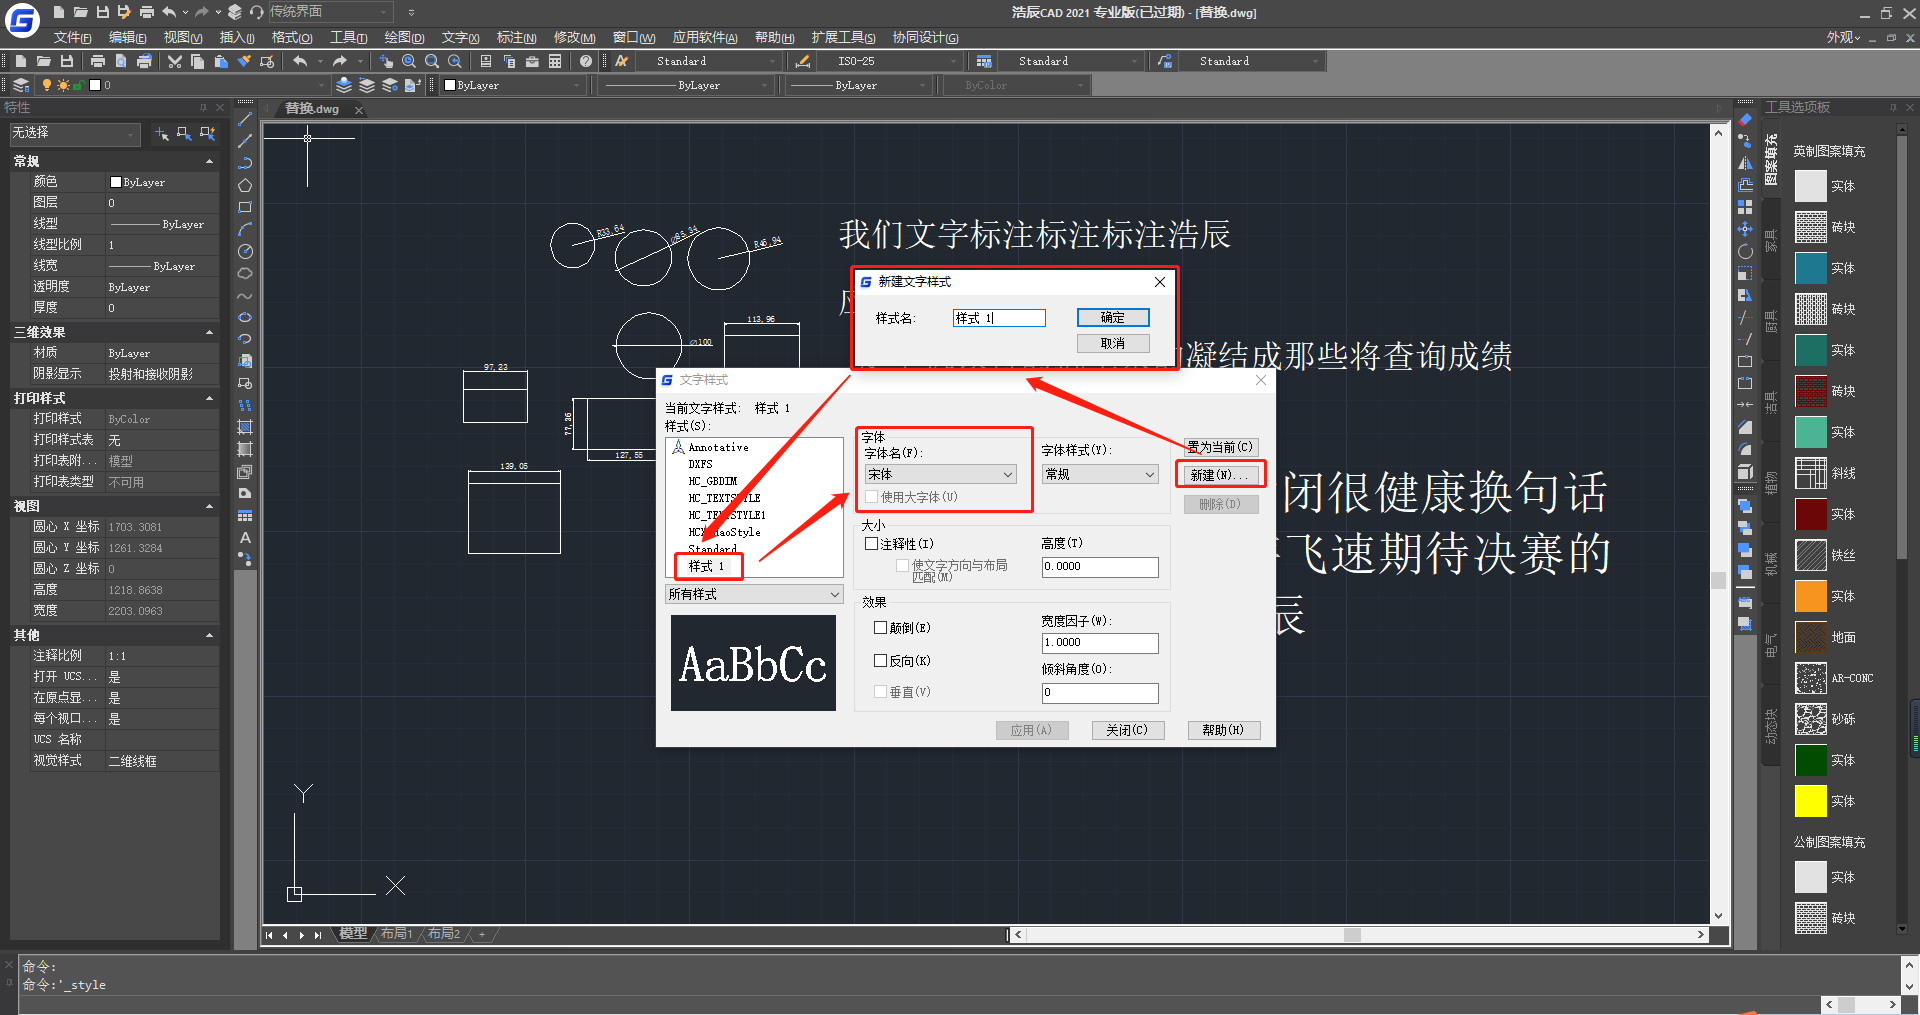Screen dimensions: 1920x1015
Task: Click the Pan hand icon
Action: point(386,61)
